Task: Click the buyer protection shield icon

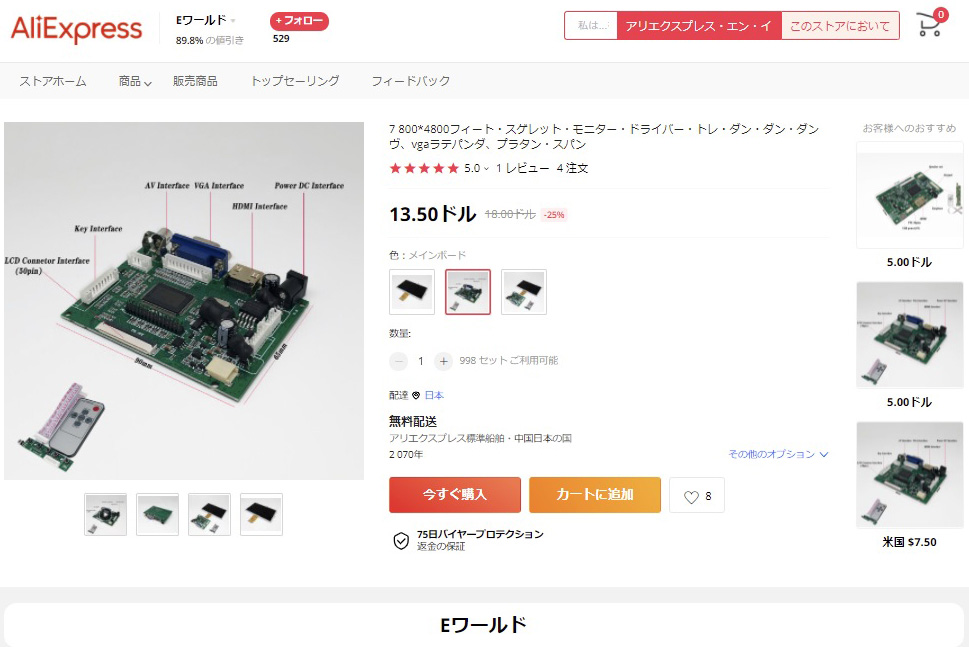Action: 401,541
